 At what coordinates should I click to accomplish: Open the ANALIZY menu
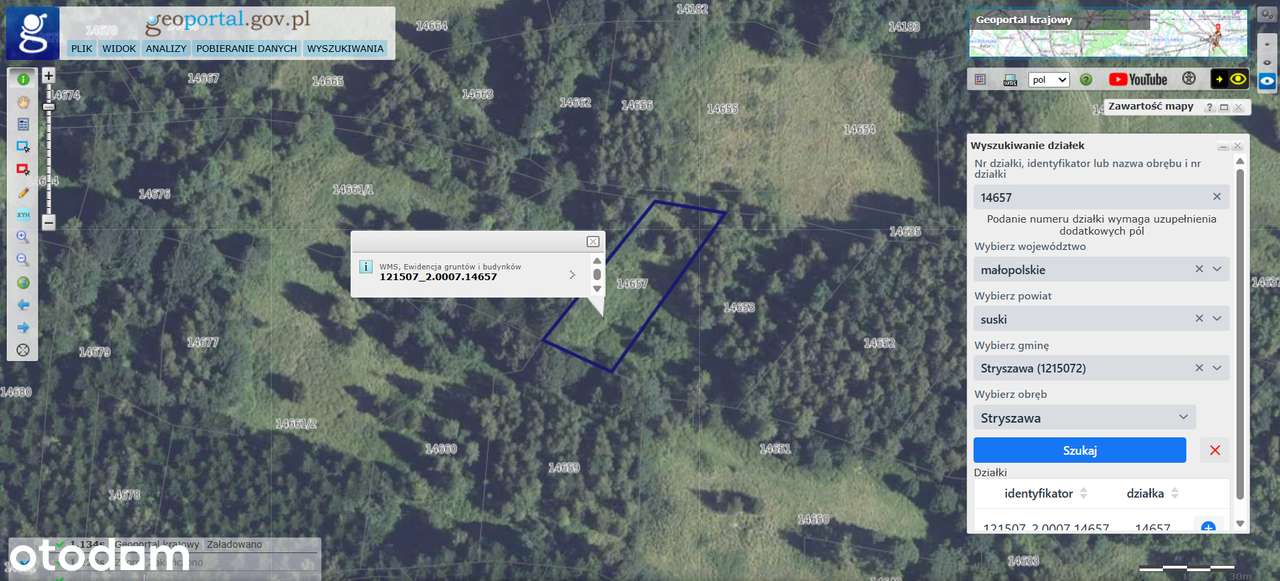pos(165,48)
